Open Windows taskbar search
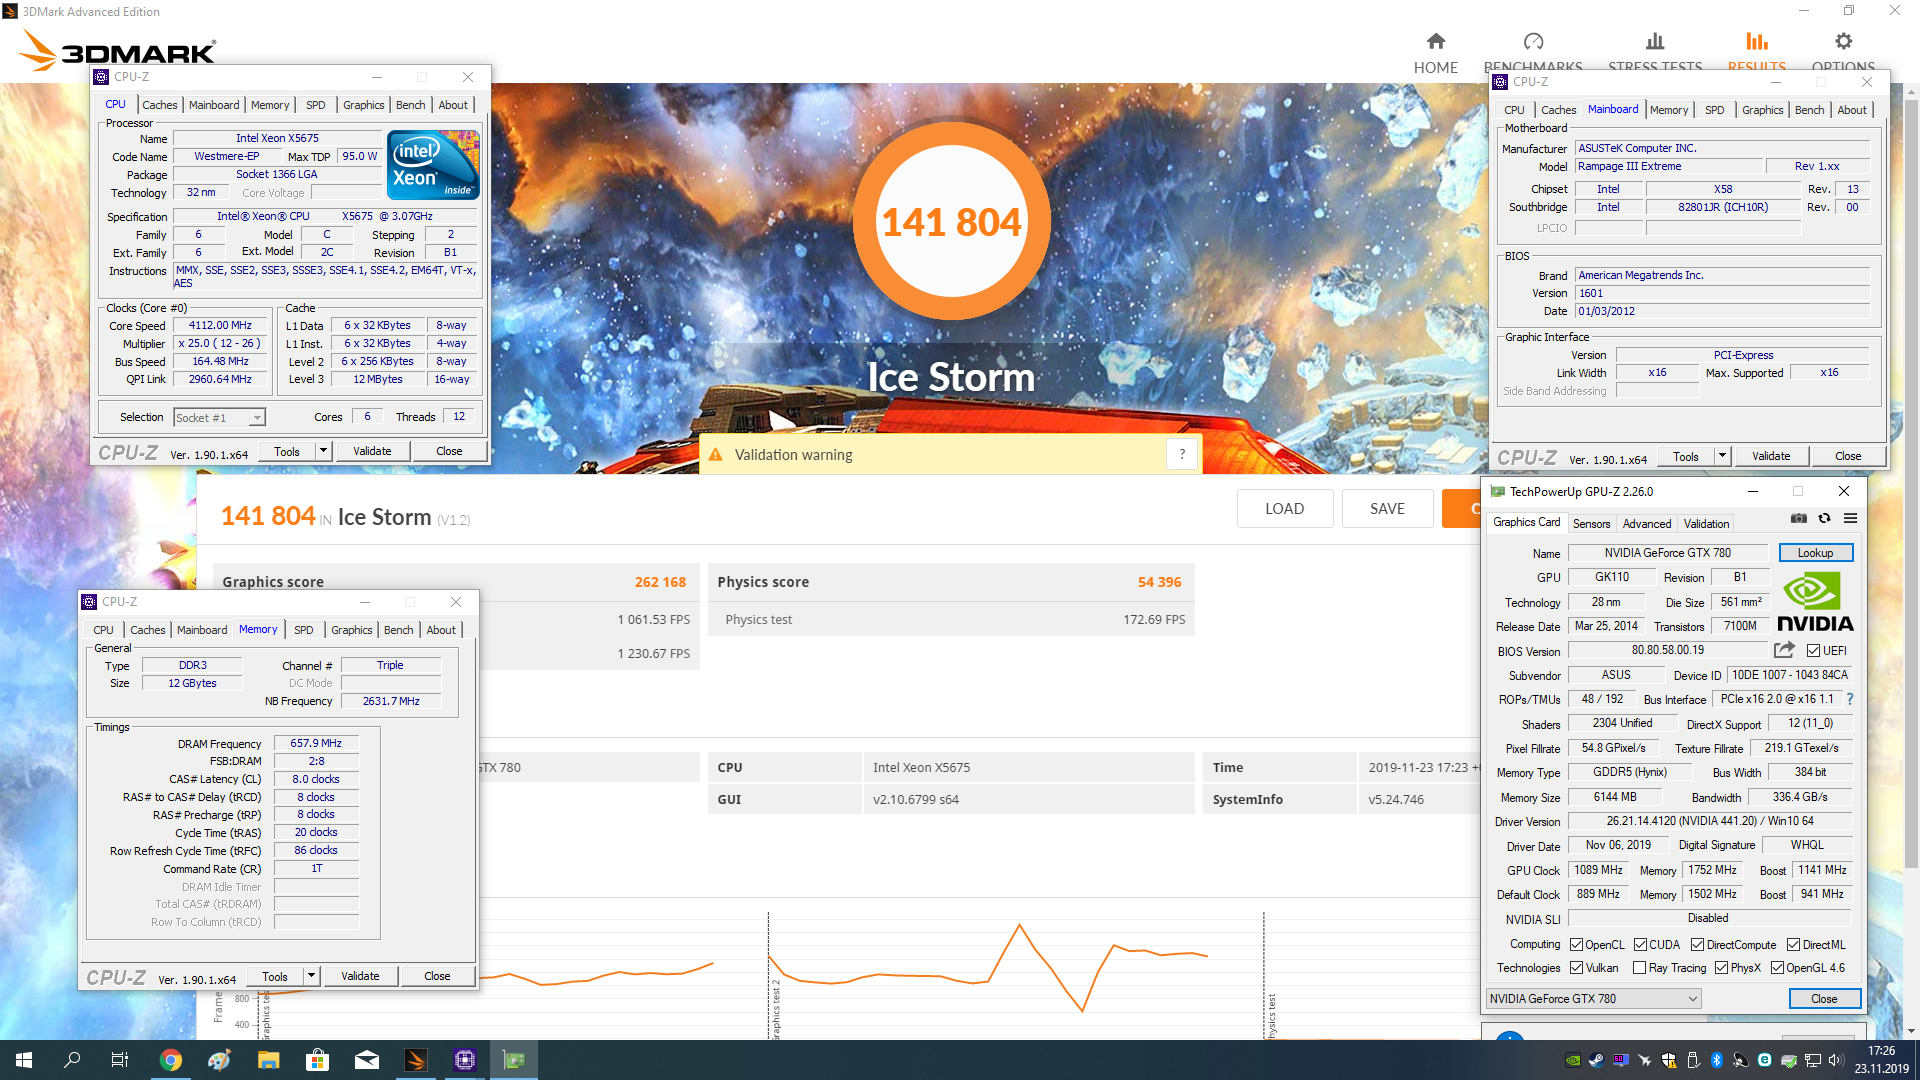The height and width of the screenshot is (1080, 1920). click(72, 1060)
